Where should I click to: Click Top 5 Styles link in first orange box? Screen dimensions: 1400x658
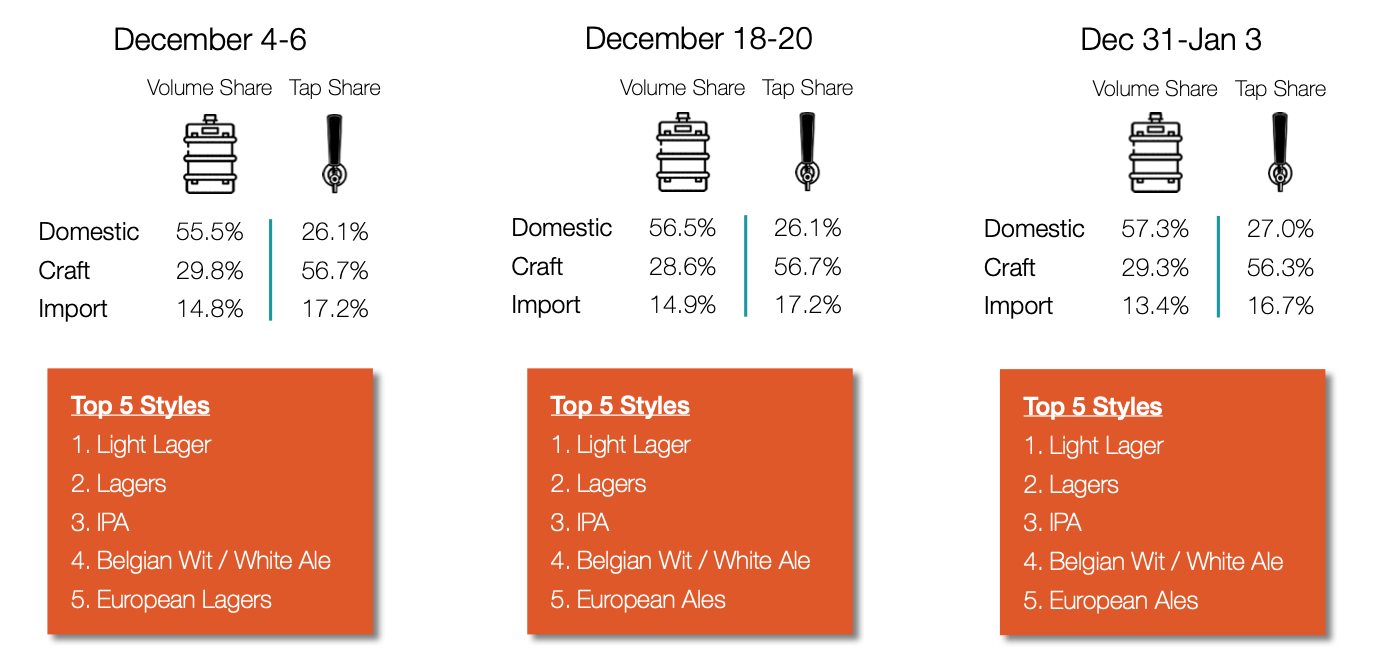[140, 405]
